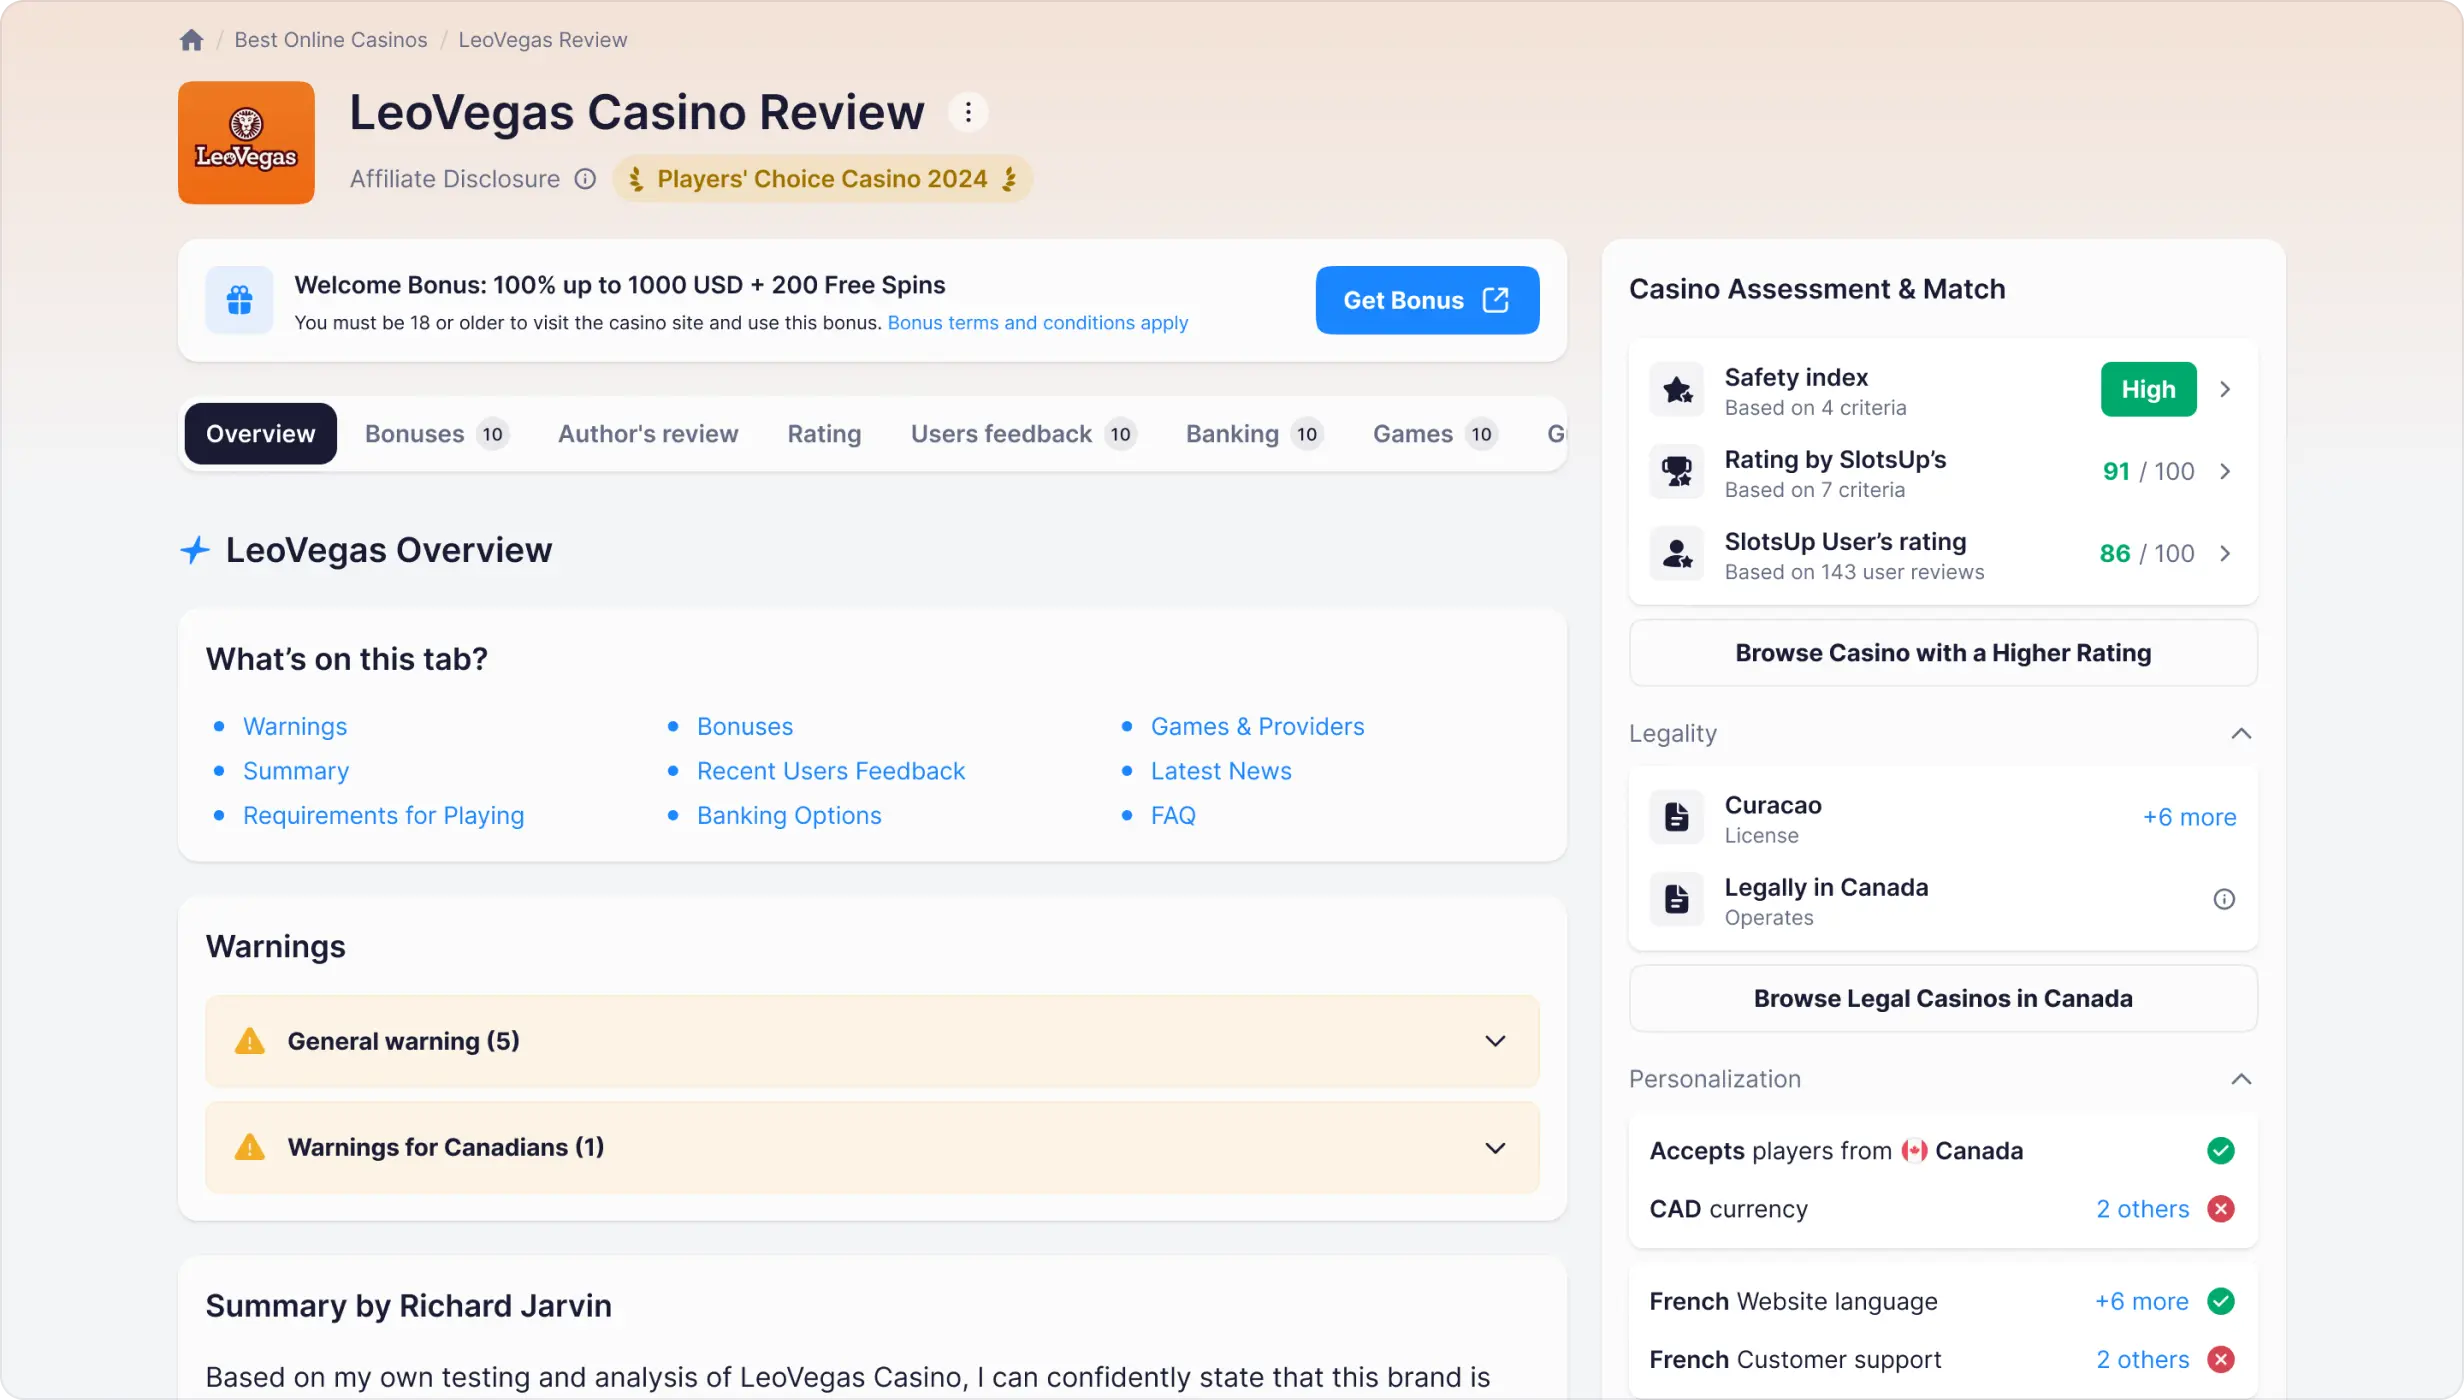Click the Safety index star icon

click(x=1677, y=389)
